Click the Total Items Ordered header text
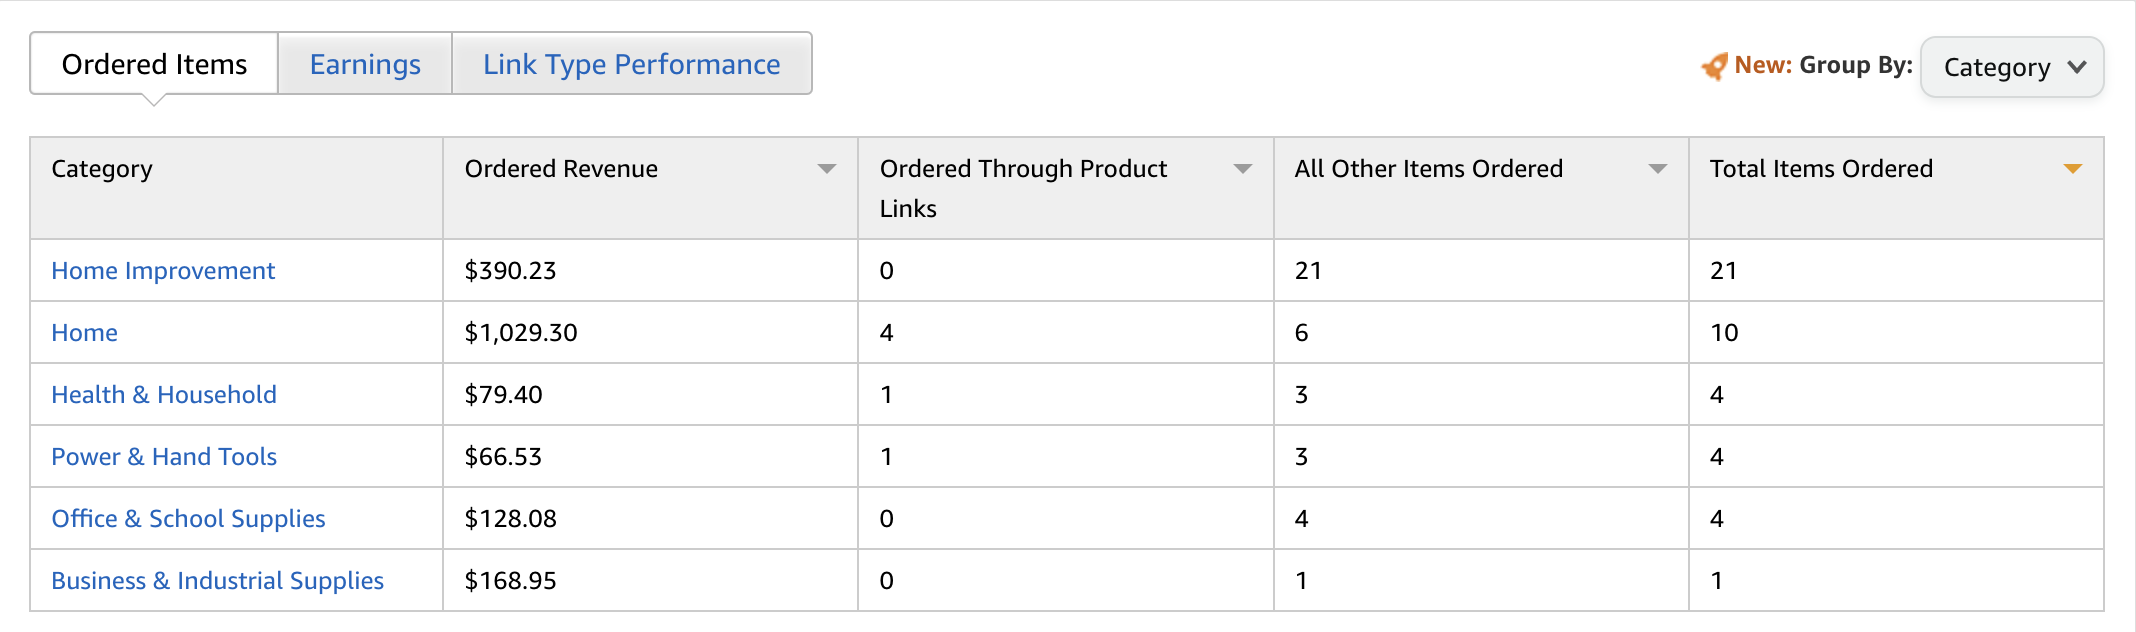This screenshot has width=2136, height=632. (1821, 169)
